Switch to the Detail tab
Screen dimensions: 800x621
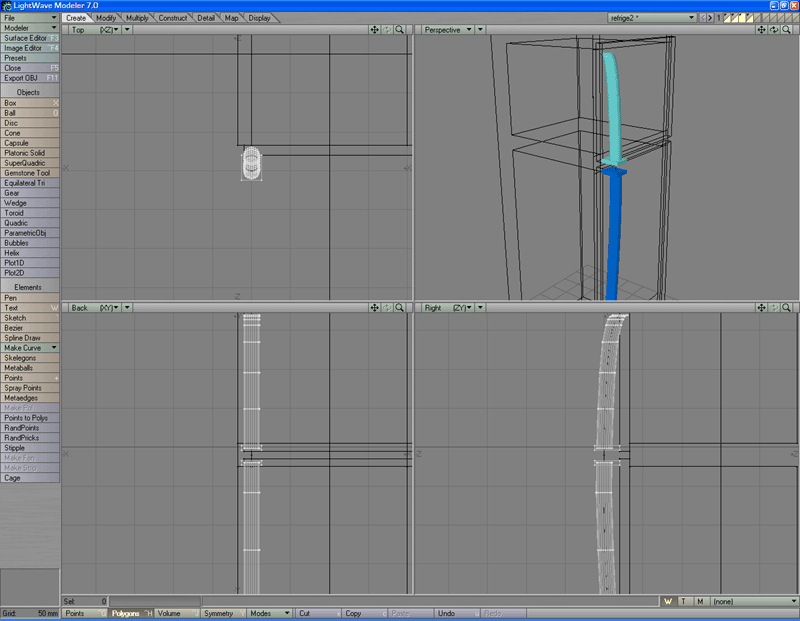pyautogui.click(x=206, y=18)
